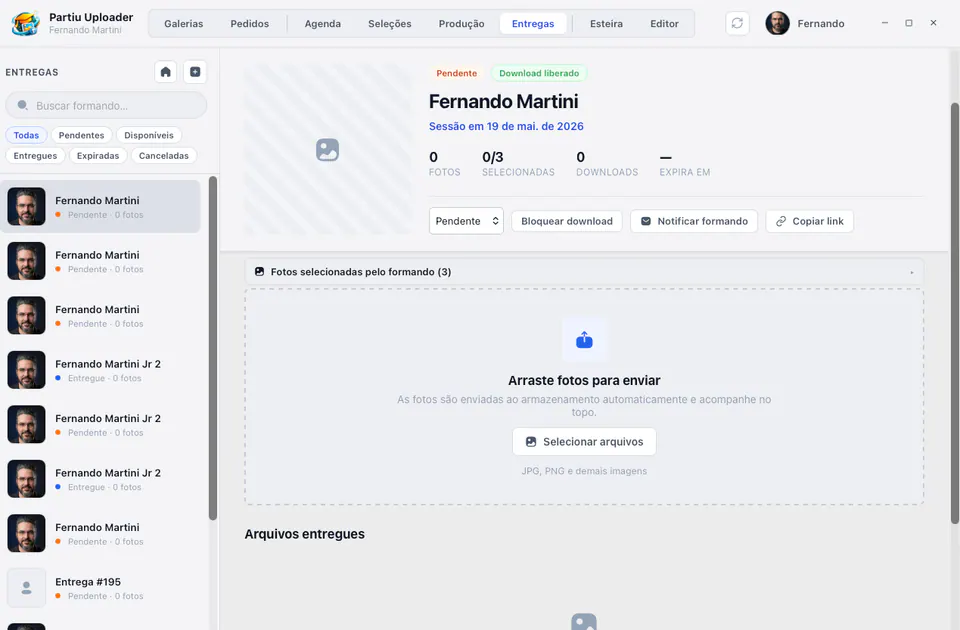Click the upload icon in drop zone
The height and width of the screenshot is (630, 960).
(x=584, y=340)
